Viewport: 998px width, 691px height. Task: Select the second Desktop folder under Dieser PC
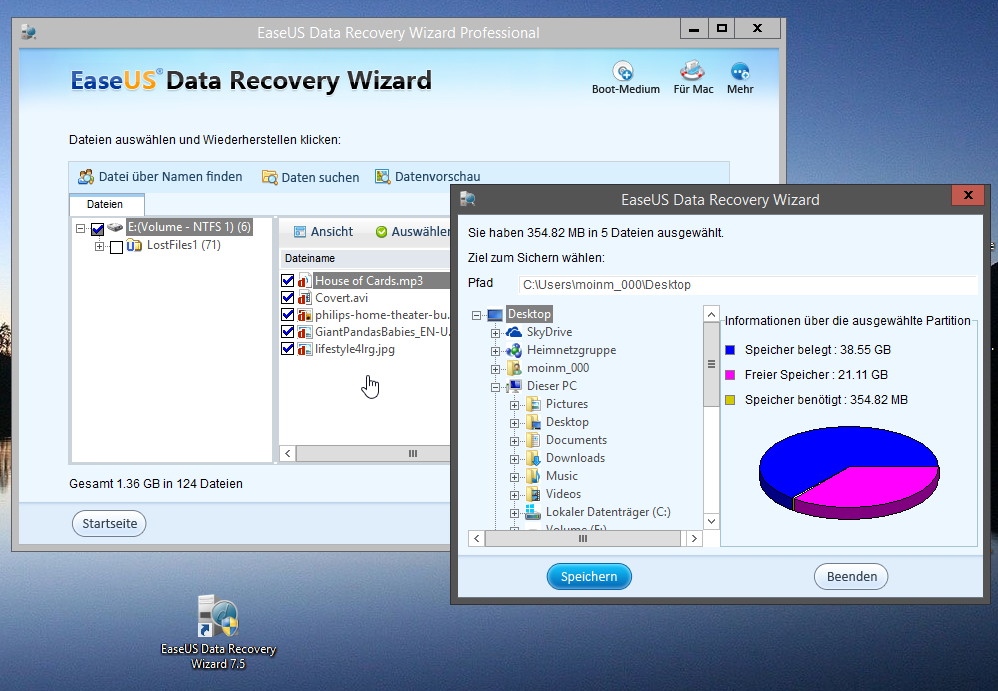[567, 422]
